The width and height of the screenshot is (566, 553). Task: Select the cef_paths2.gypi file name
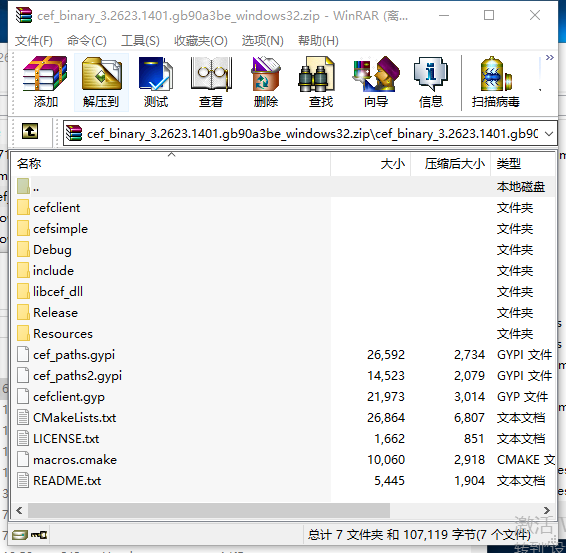coord(77,375)
